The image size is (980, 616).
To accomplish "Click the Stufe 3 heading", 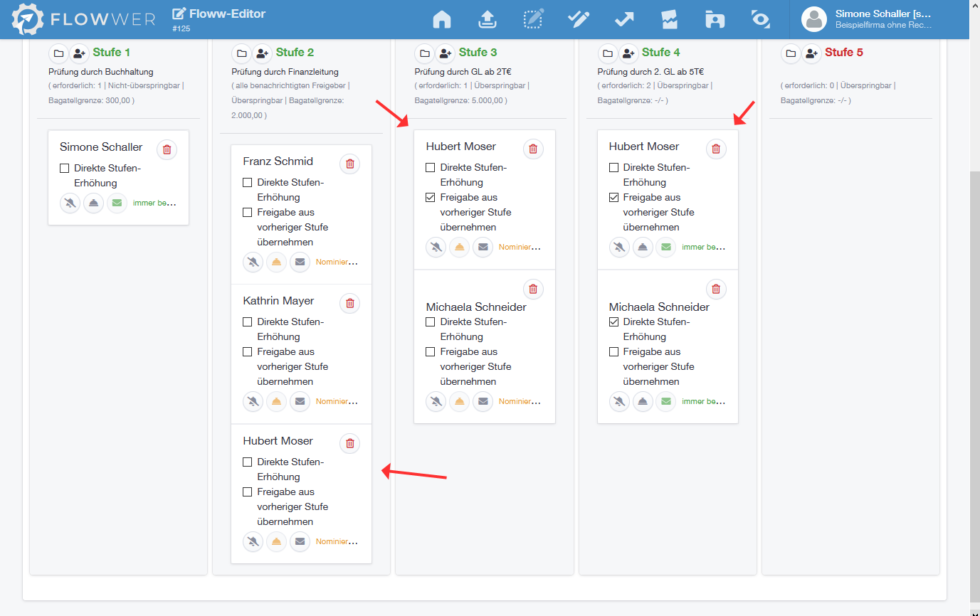I will (478, 52).
